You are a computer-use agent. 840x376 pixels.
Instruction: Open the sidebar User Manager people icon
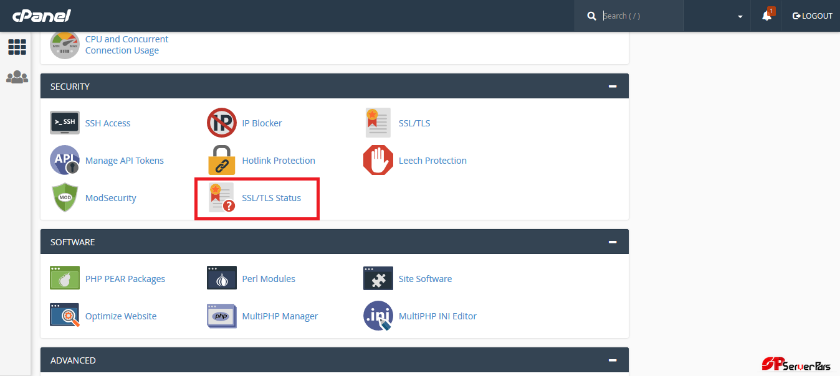click(x=17, y=77)
